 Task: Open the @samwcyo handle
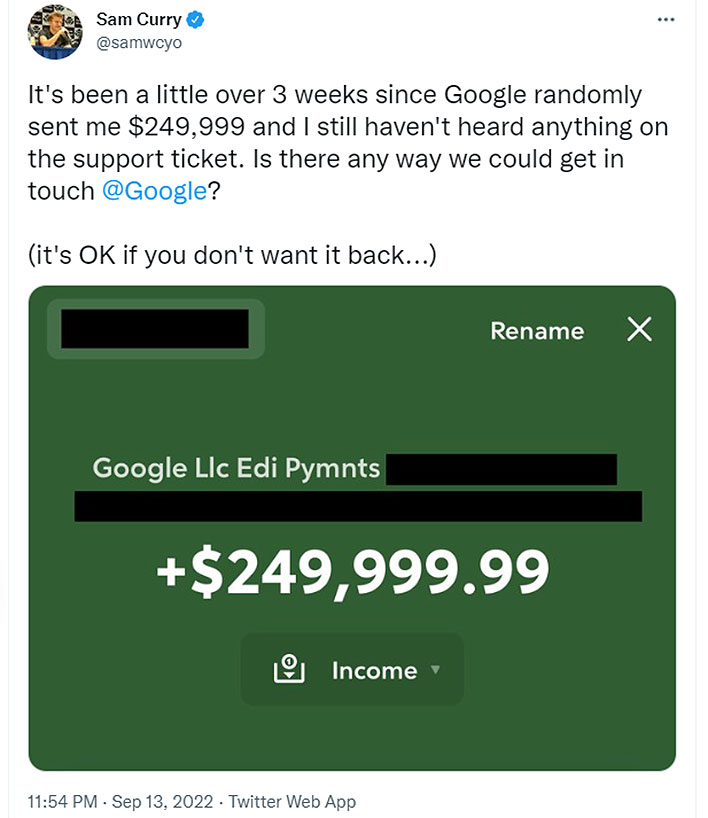click(x=139, y=44)
